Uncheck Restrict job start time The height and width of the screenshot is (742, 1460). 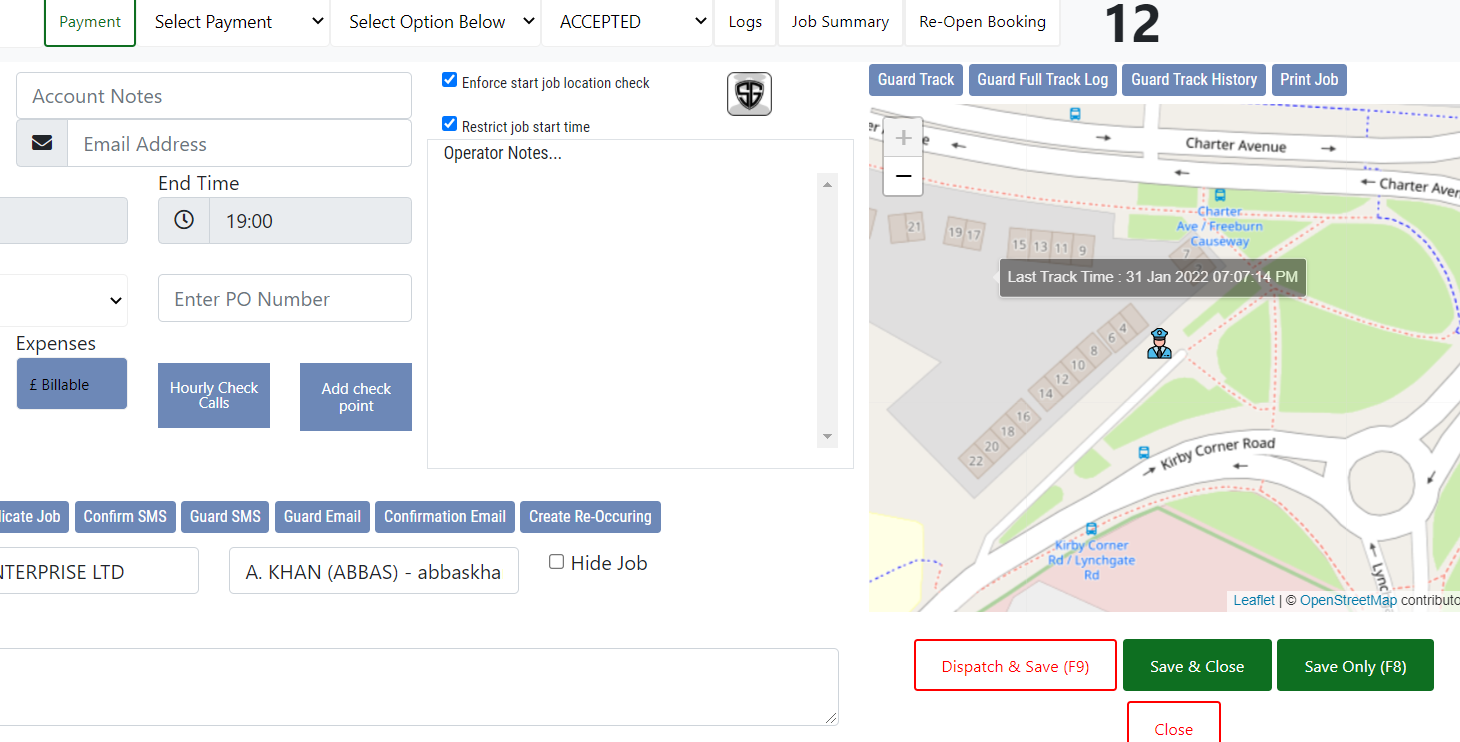pos(450,124)
